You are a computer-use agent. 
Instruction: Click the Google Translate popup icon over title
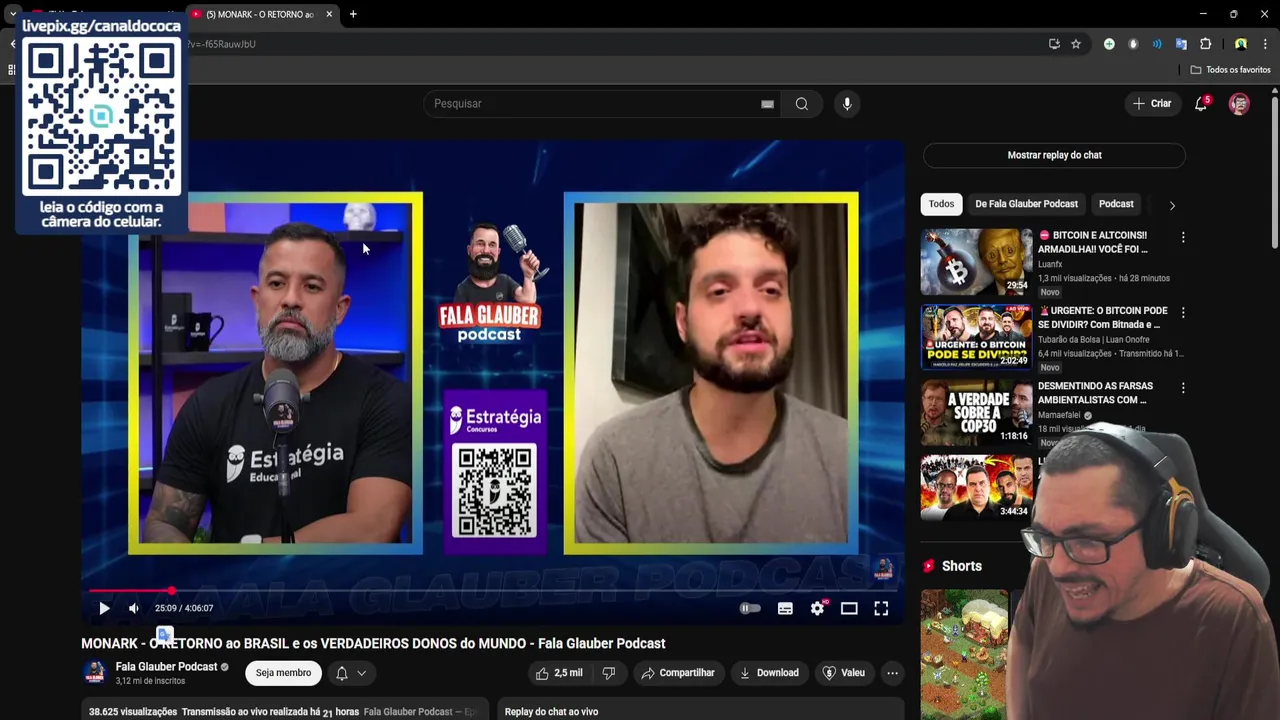tap(165, 634)
